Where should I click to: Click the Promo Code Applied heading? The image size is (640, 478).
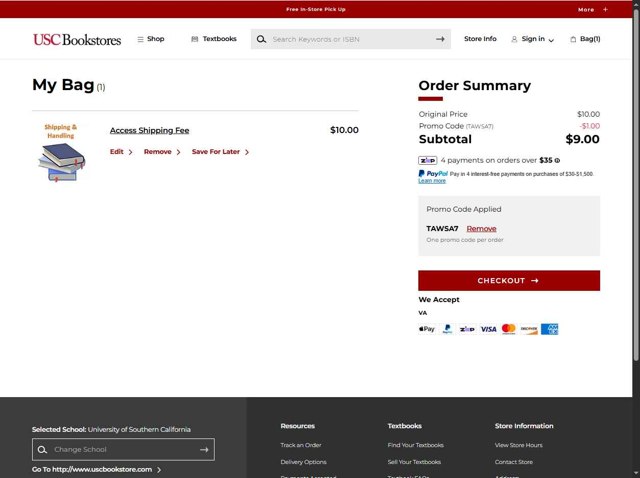pyautogui.click(x=464, y=209)
